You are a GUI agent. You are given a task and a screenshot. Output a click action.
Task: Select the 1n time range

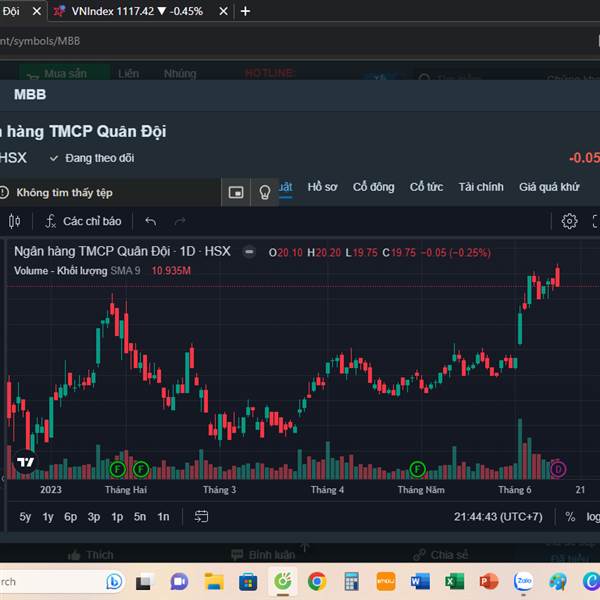[163, 517]
